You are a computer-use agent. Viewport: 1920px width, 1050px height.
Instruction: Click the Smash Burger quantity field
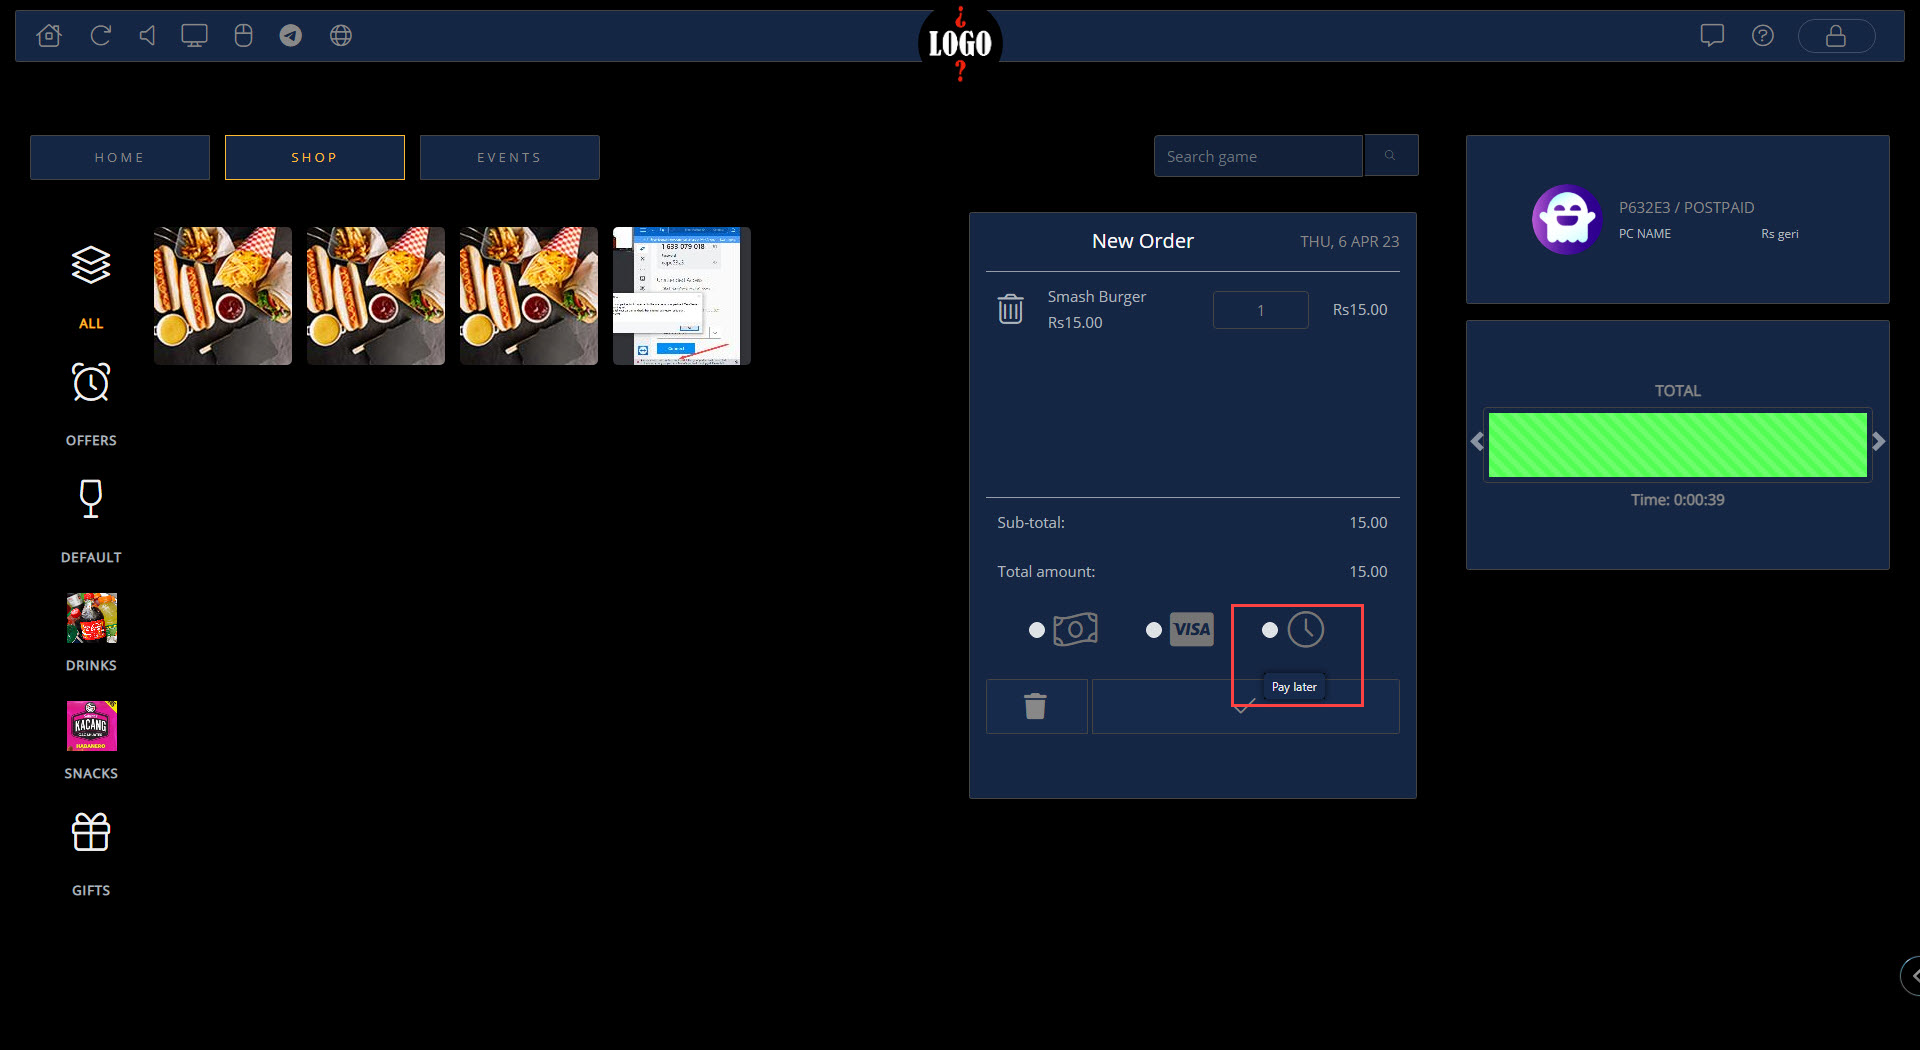(x=1261, y=310)
